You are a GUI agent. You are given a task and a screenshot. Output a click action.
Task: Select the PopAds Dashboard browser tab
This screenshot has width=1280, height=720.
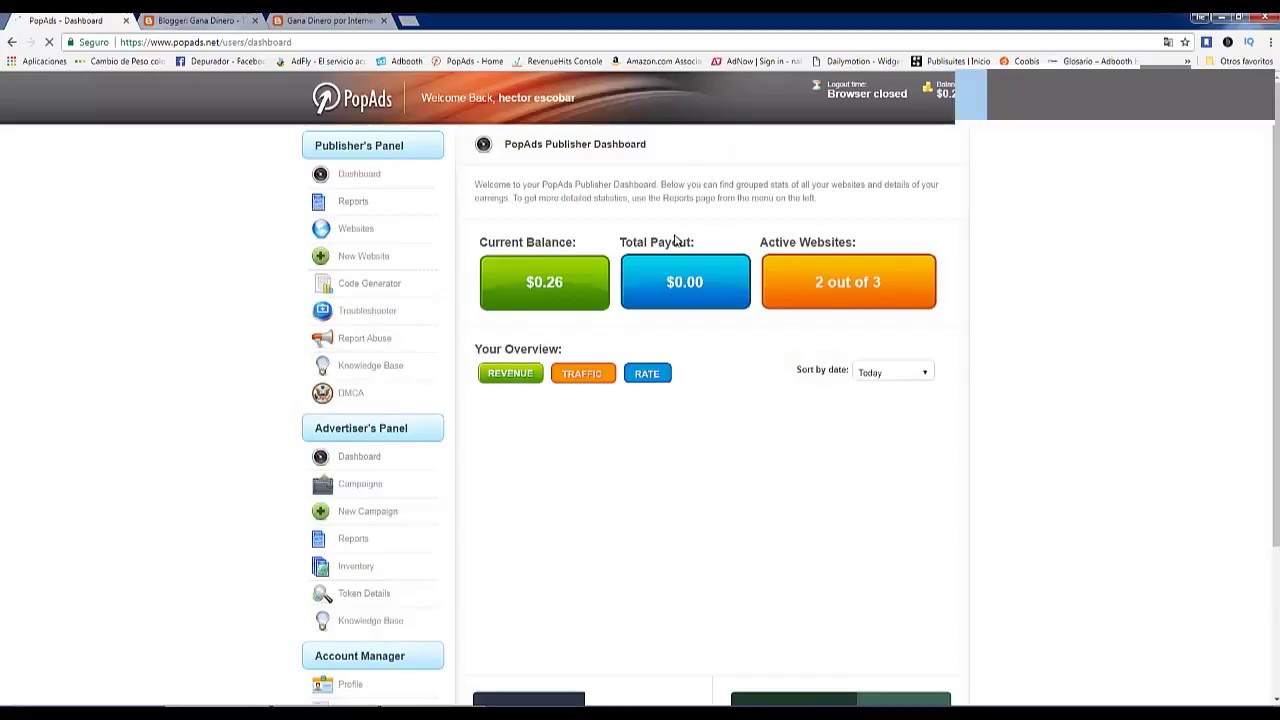tap(66, 20)
